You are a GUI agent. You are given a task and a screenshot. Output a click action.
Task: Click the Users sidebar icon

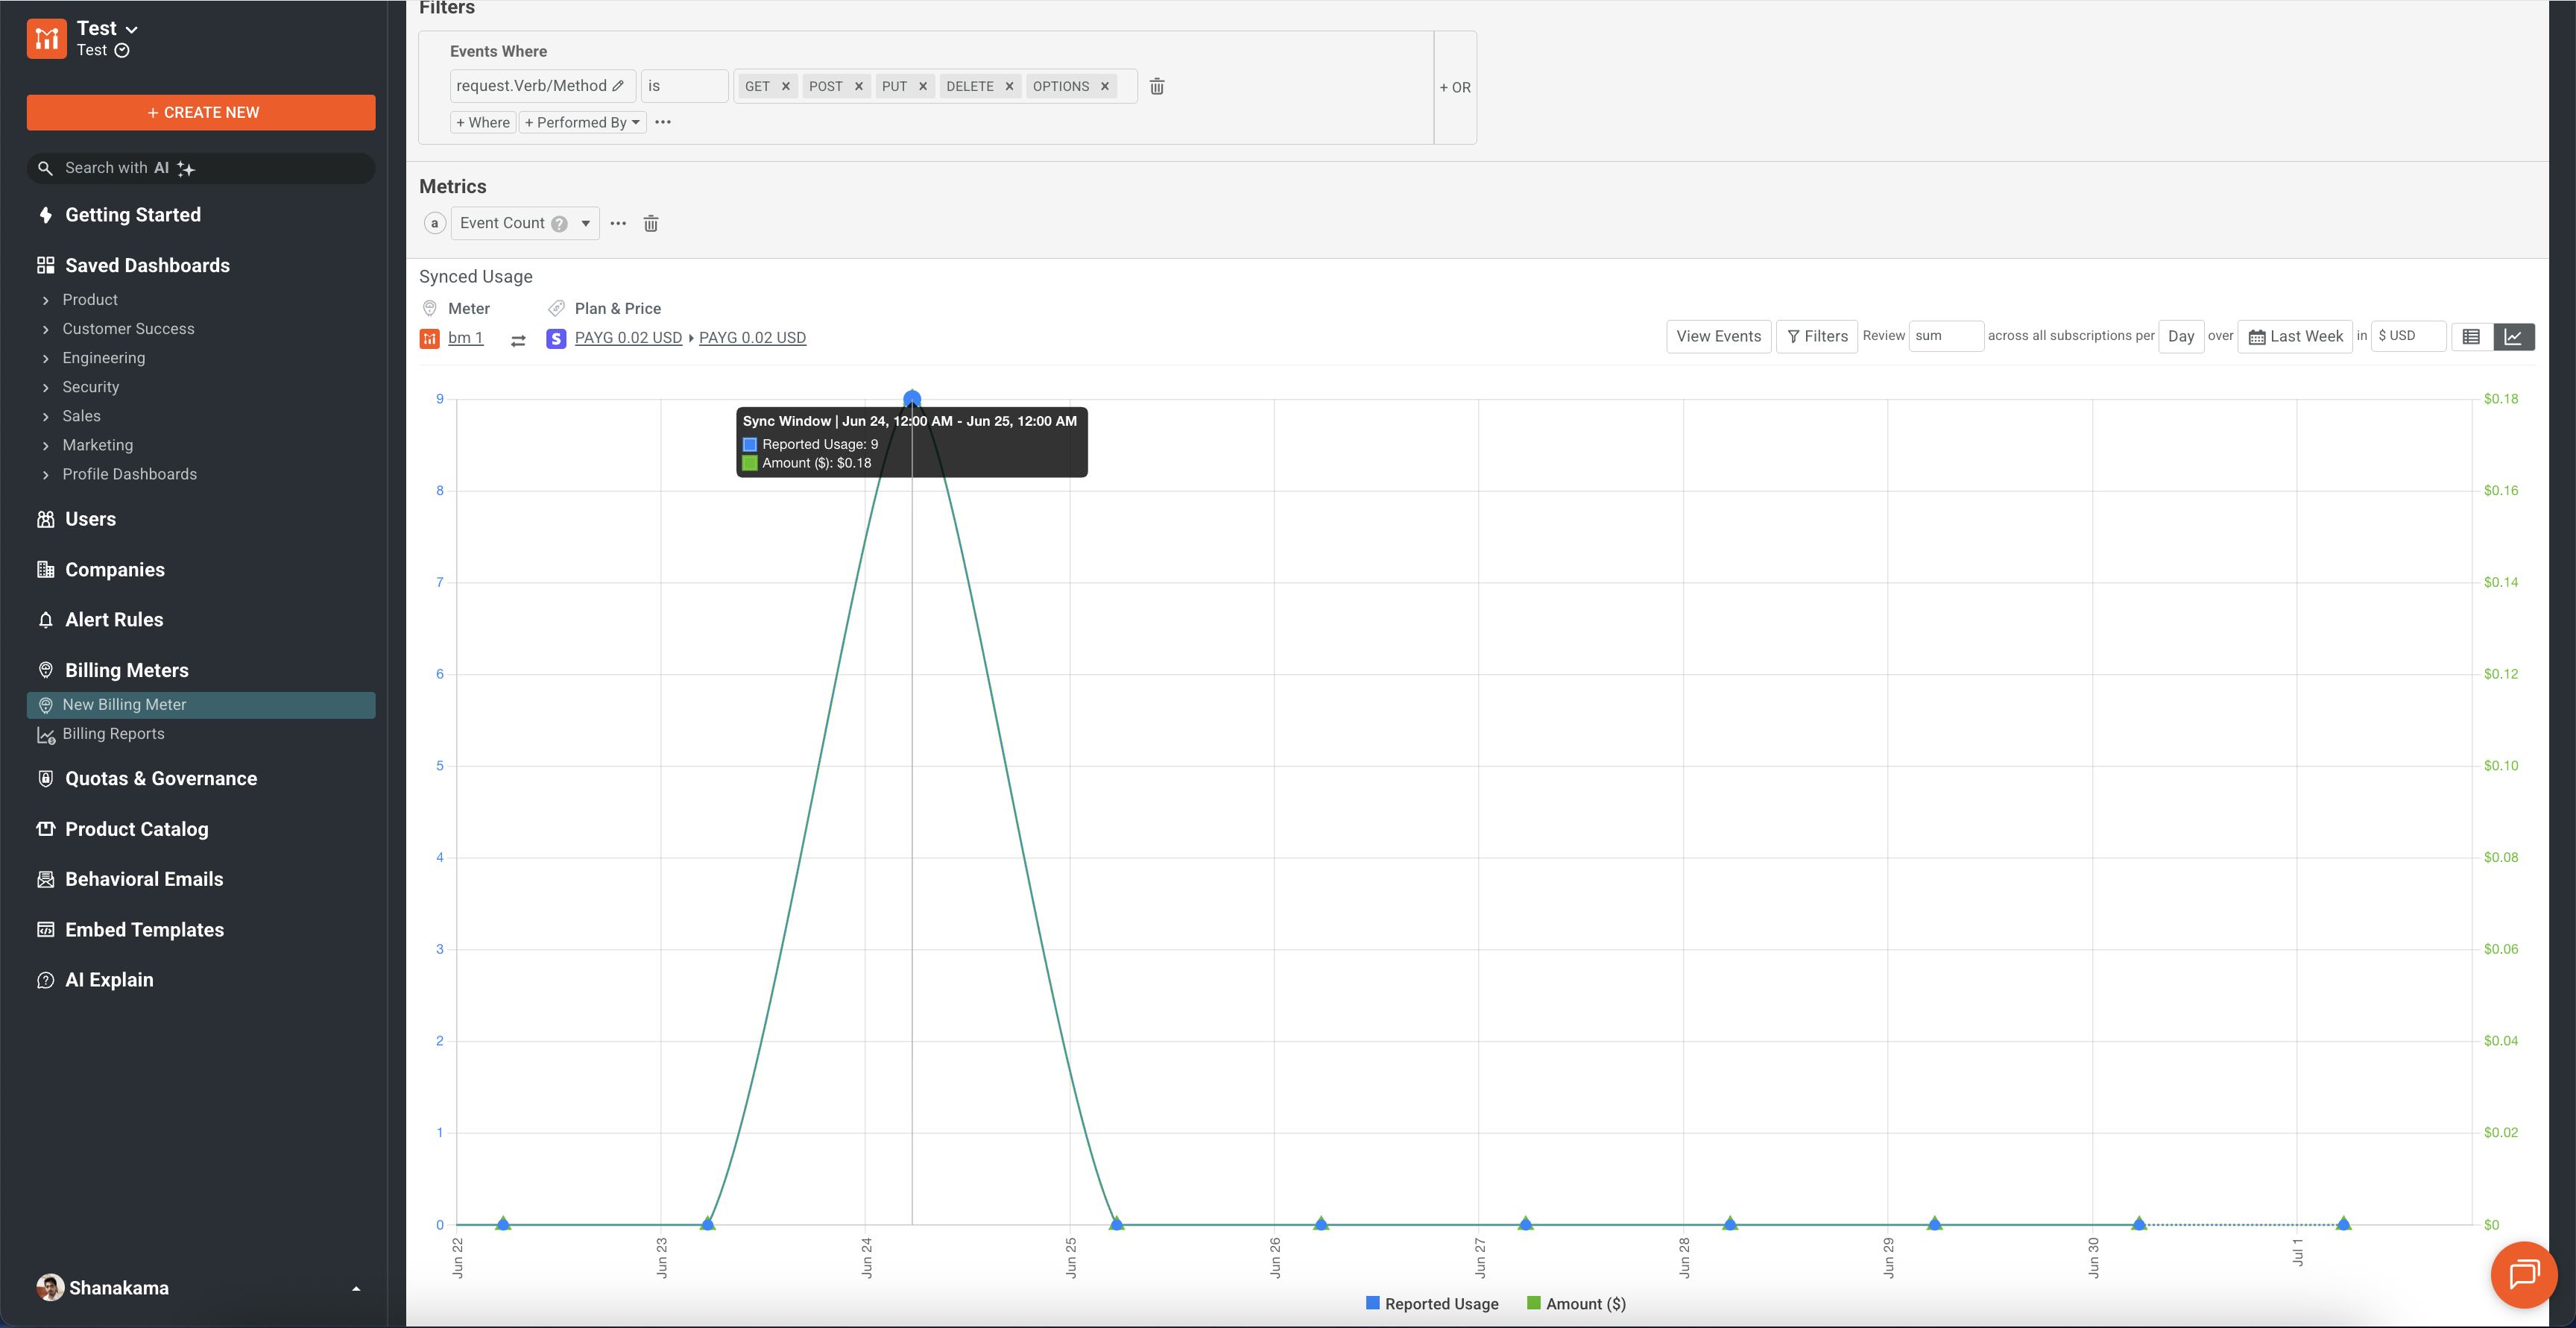(46, 519)
